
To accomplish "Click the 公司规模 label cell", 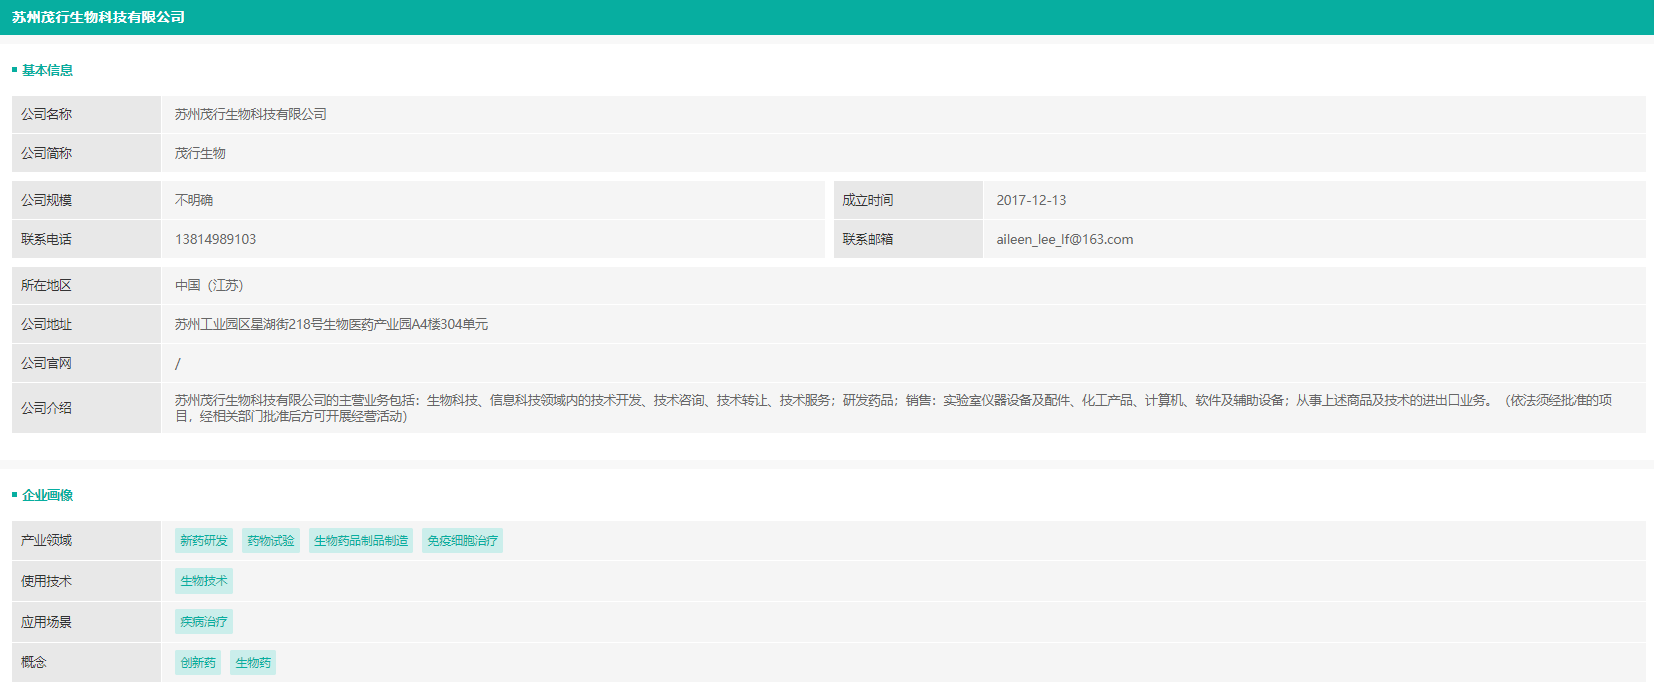I will click(86, 200).
